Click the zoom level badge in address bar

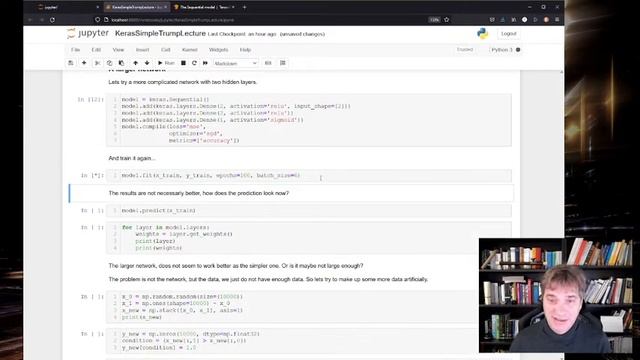[x=434, y=20]
